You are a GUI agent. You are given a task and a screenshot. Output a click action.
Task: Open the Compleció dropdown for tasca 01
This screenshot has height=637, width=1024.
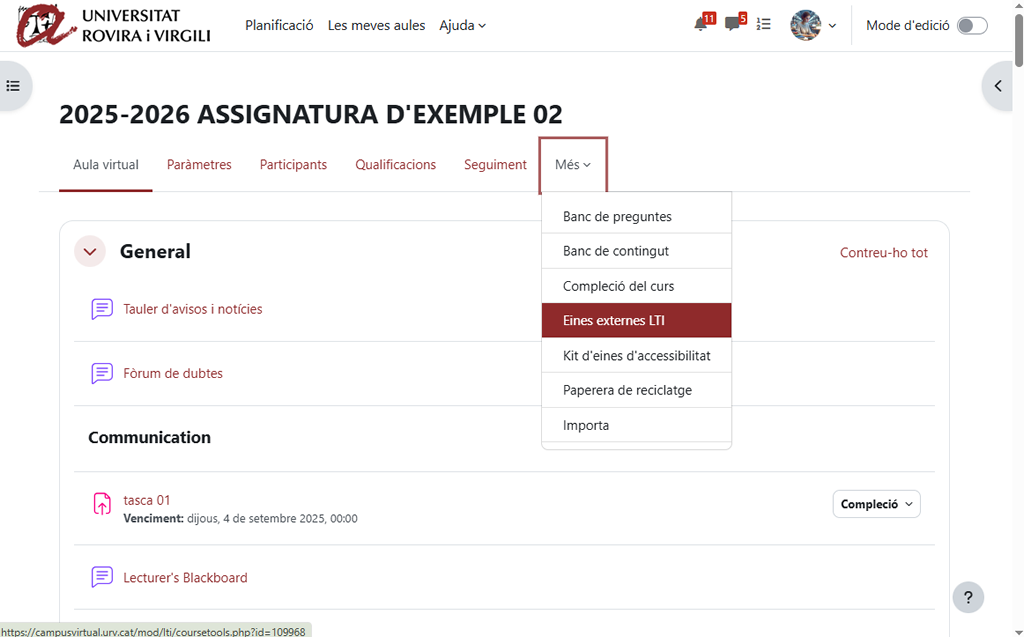876,504
